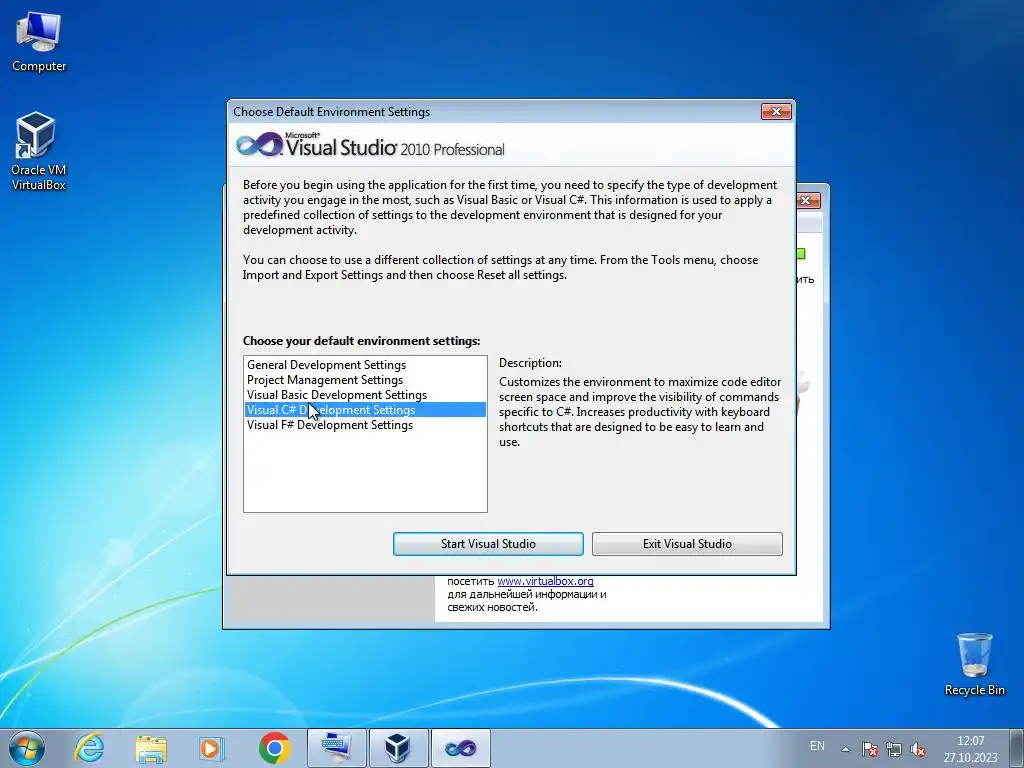
Task: Activate Visual Studio taskbar button
Action: point(460,748)
